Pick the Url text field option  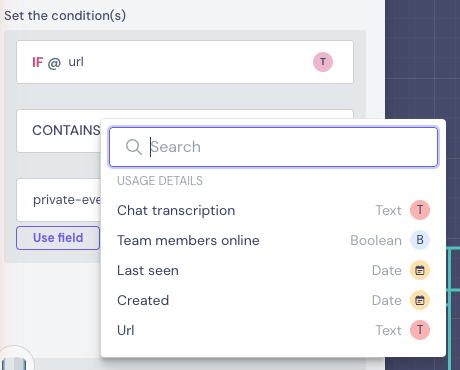click(x=273, y=330)
